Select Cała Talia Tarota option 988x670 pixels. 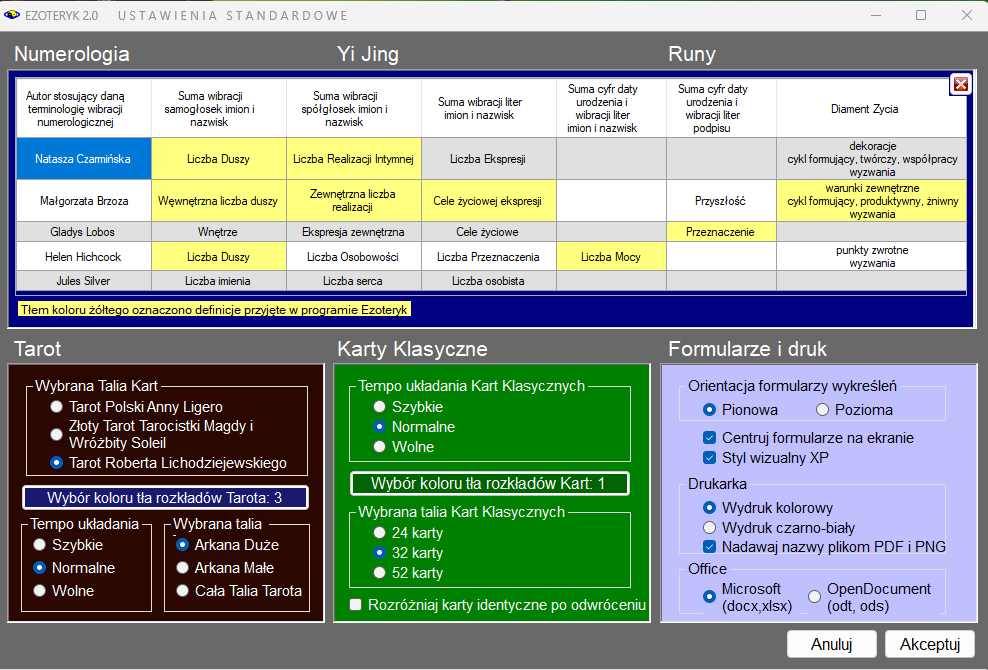pos(183,590)
